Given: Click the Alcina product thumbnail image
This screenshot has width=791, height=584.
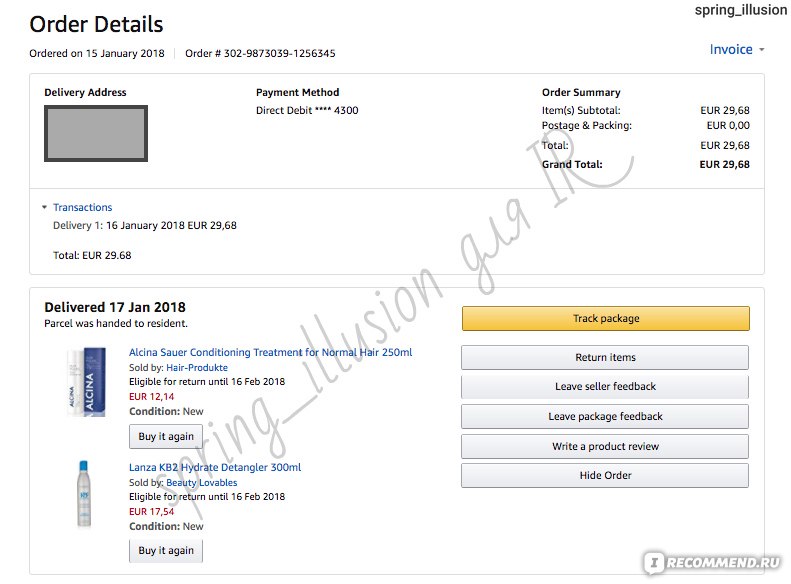Looking at the screenshot, I should 86,382.
